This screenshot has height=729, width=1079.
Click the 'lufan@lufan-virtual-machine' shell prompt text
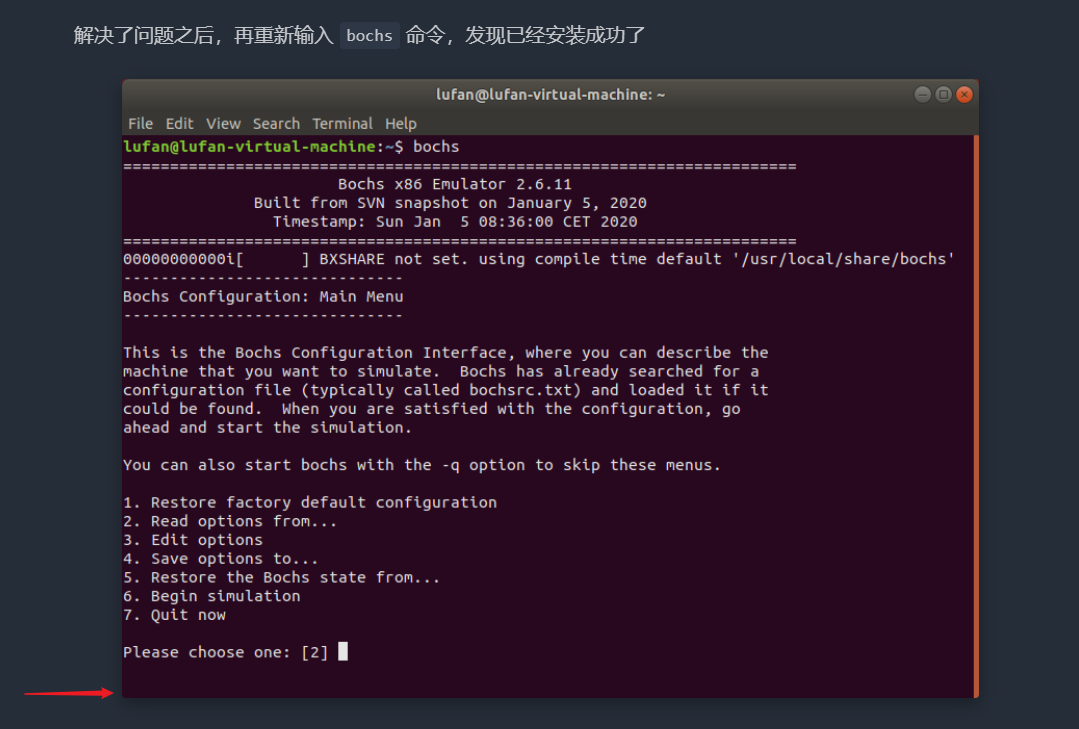point(251,147)
